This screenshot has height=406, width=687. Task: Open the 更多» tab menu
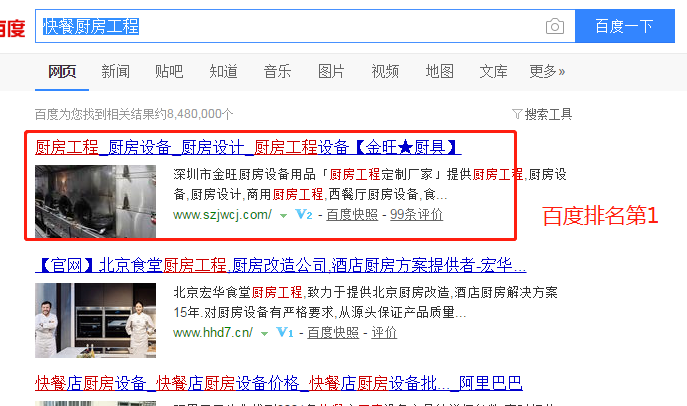547,71
